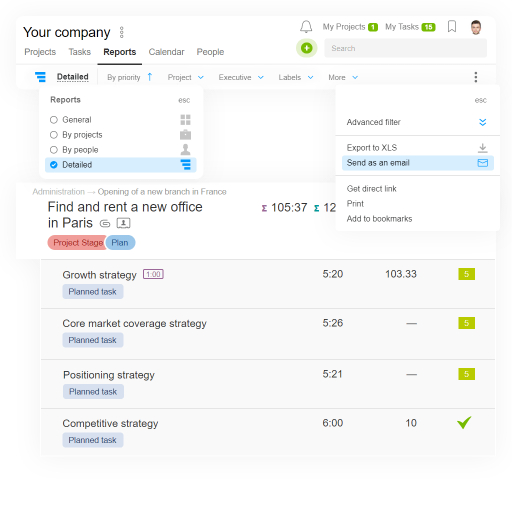The image size is (512, 512).
Task: Click the red Project Stage label
Action: 78,243
